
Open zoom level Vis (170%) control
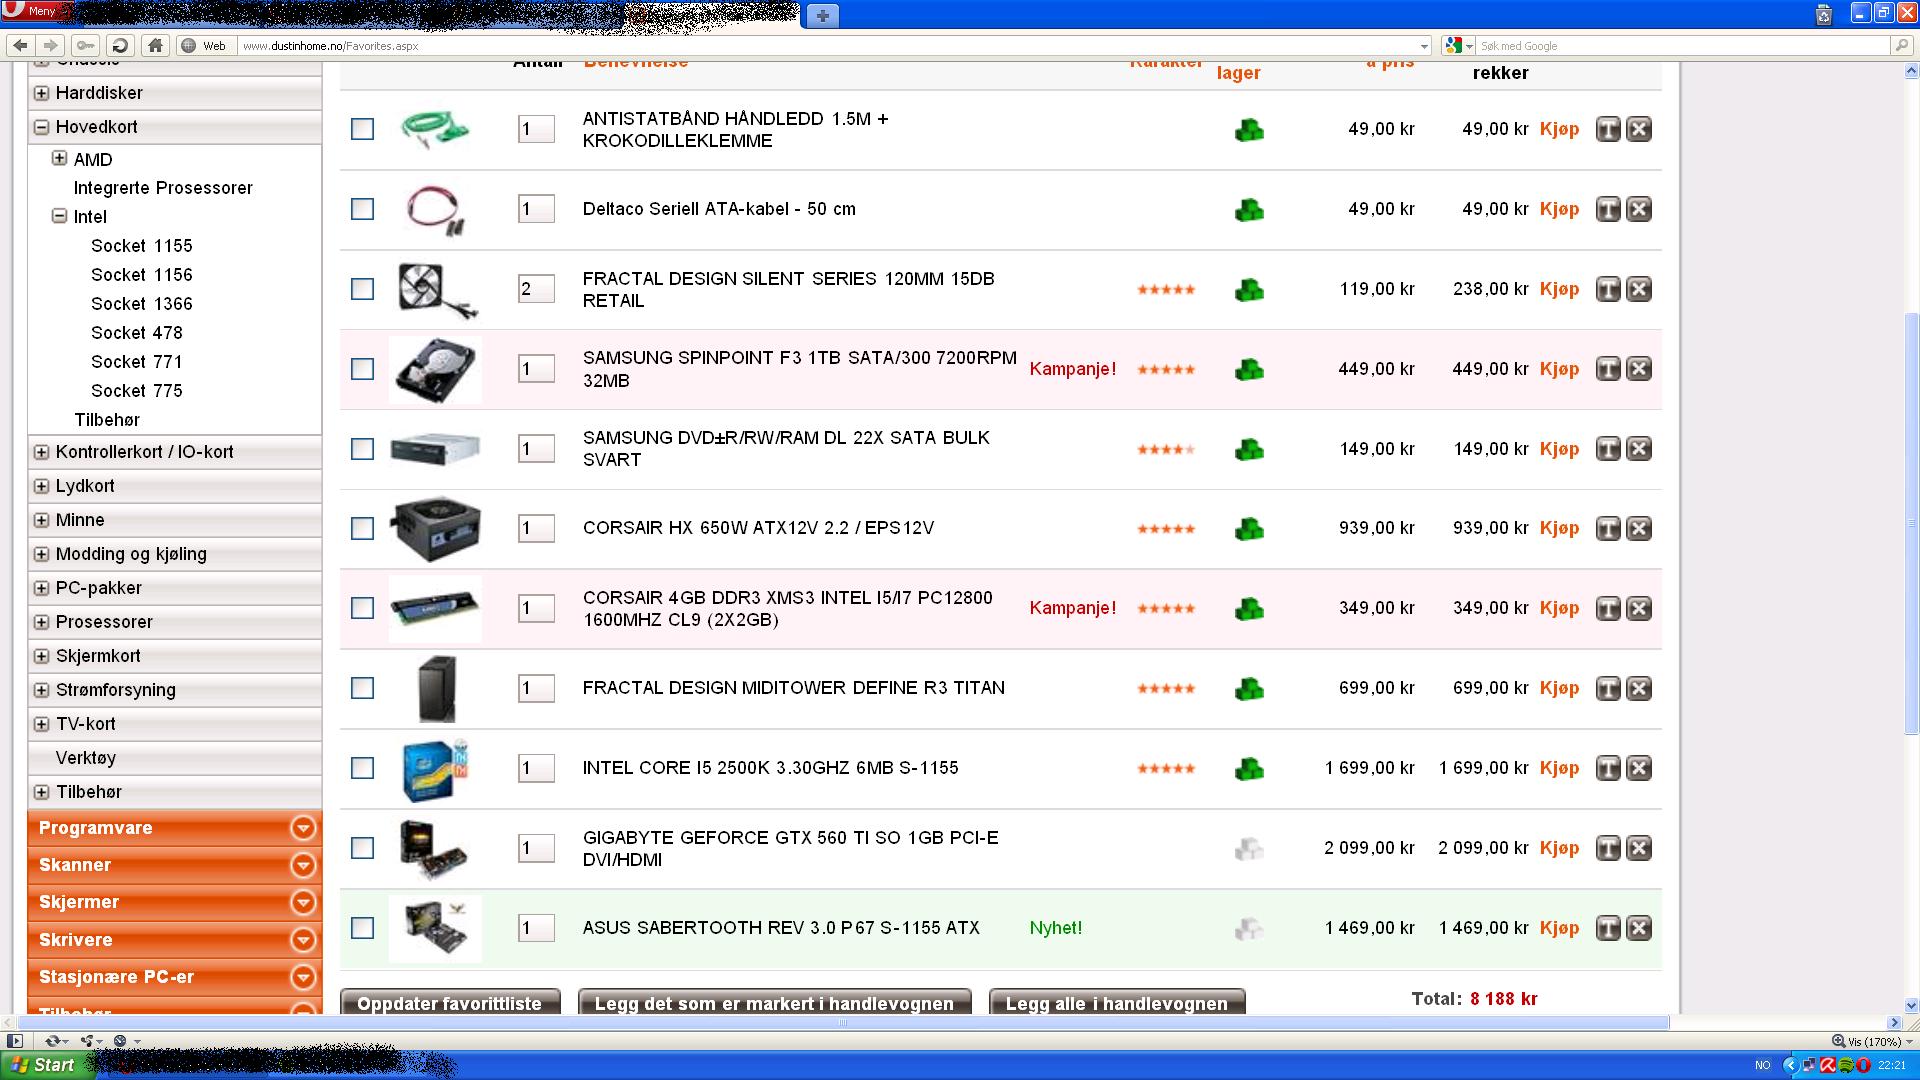coord(1872,1041)
